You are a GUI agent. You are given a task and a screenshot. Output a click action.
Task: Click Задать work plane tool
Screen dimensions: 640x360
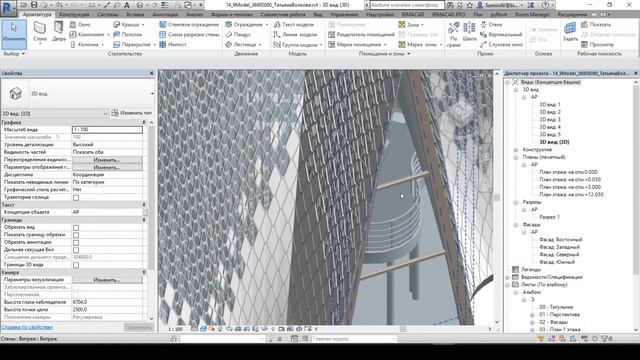click(x=570, y=32)
